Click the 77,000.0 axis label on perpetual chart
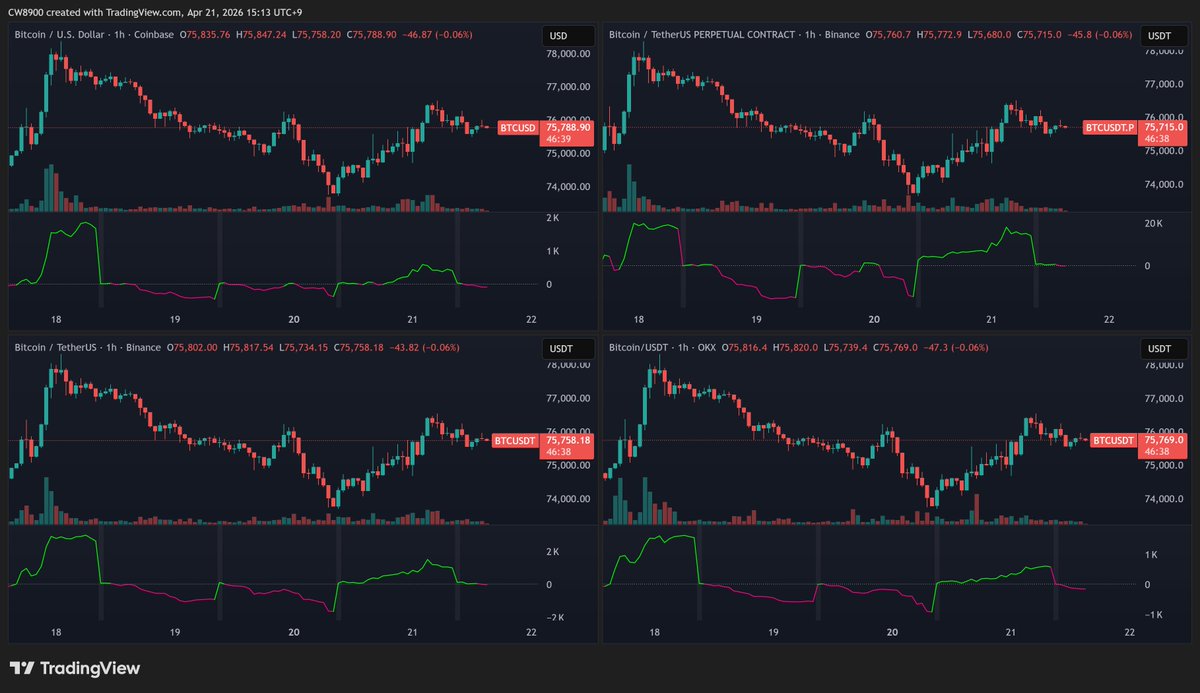The image size is (1200, 693). tap(1164, 85)
